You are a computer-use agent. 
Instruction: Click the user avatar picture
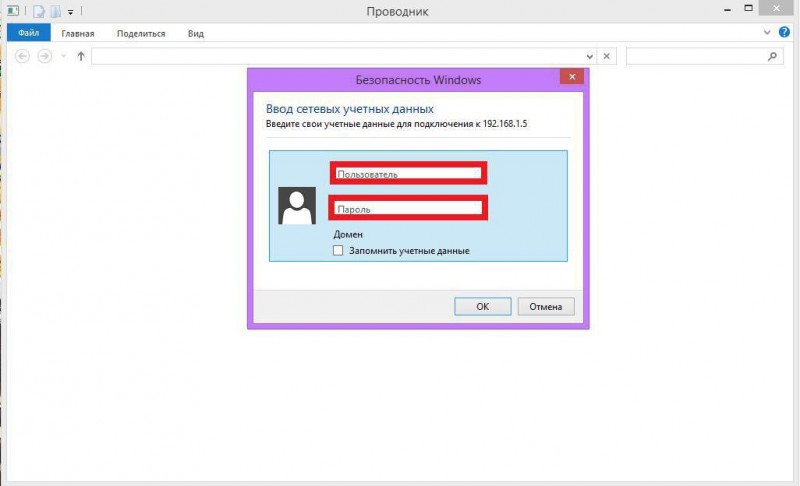297,206
